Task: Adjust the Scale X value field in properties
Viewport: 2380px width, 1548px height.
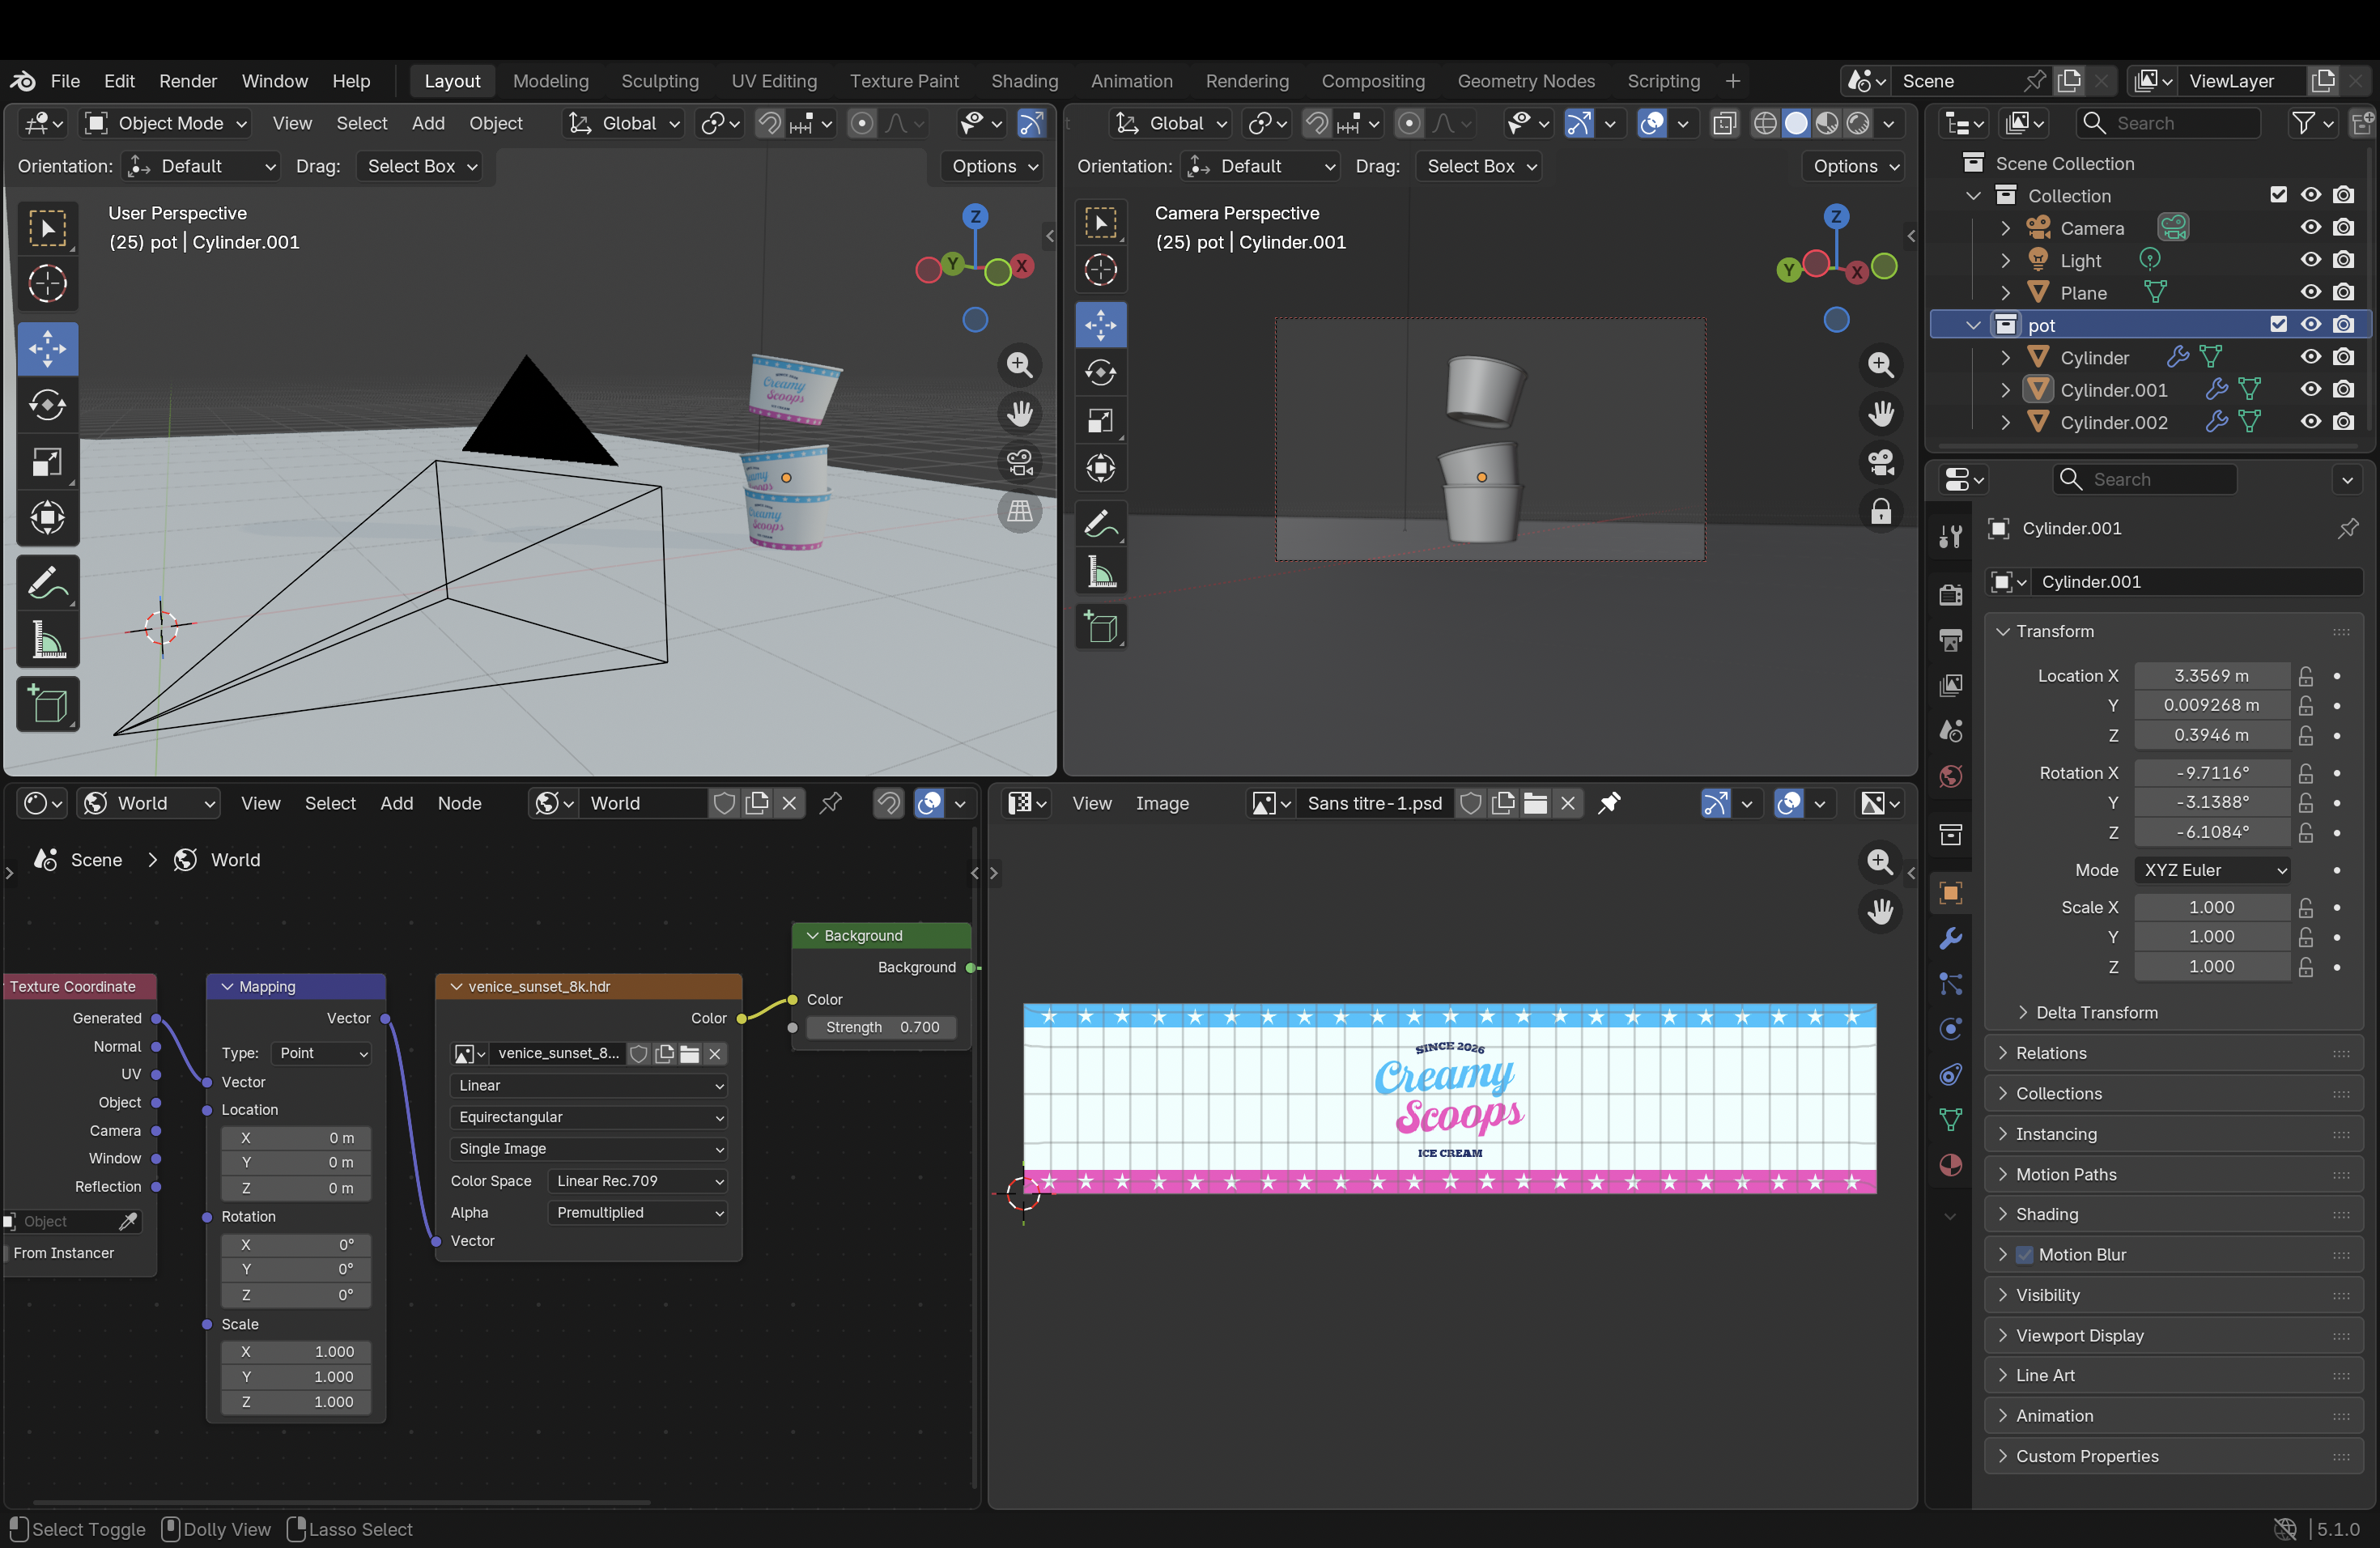Action: coord(2212,907)
